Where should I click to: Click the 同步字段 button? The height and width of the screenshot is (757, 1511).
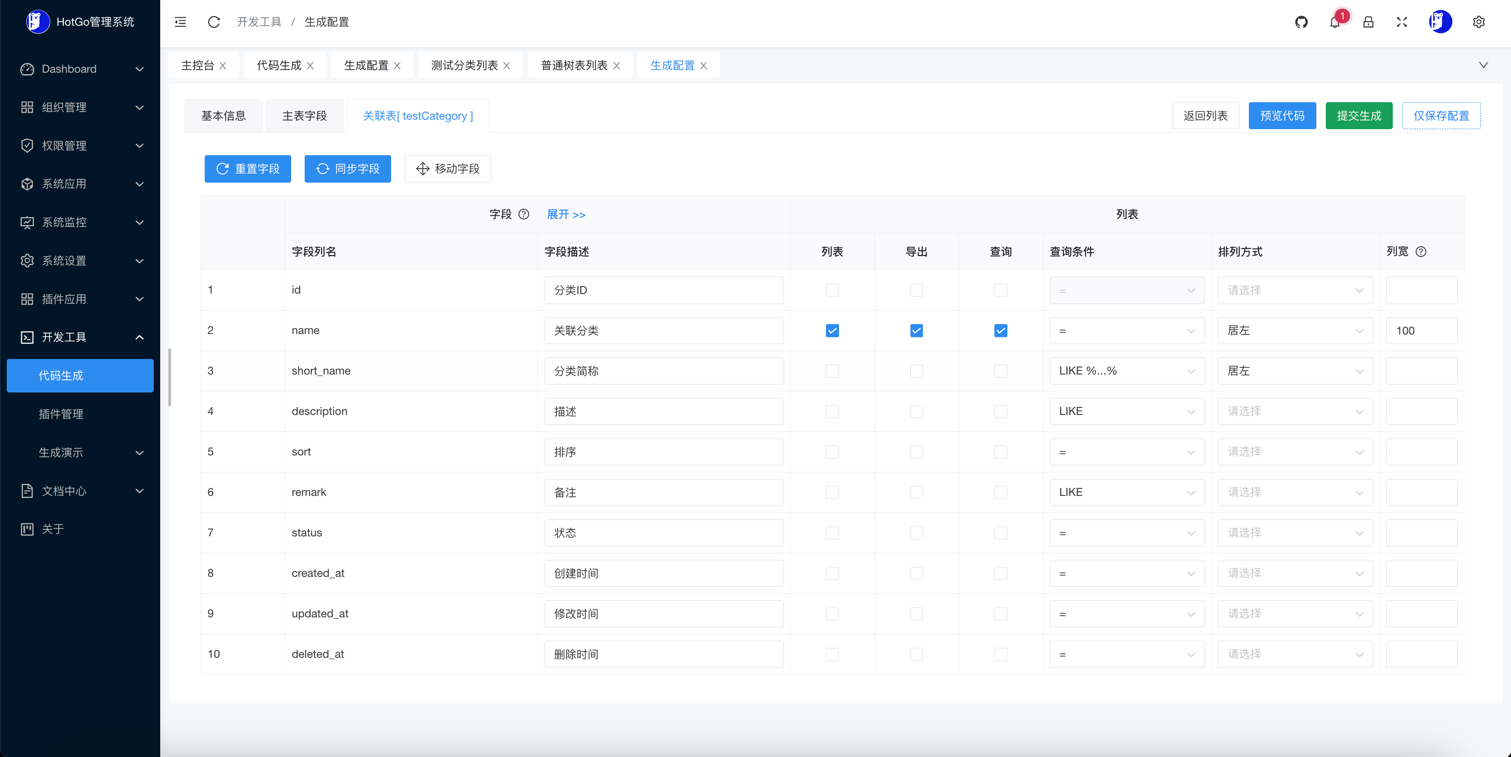click(347, 169)
